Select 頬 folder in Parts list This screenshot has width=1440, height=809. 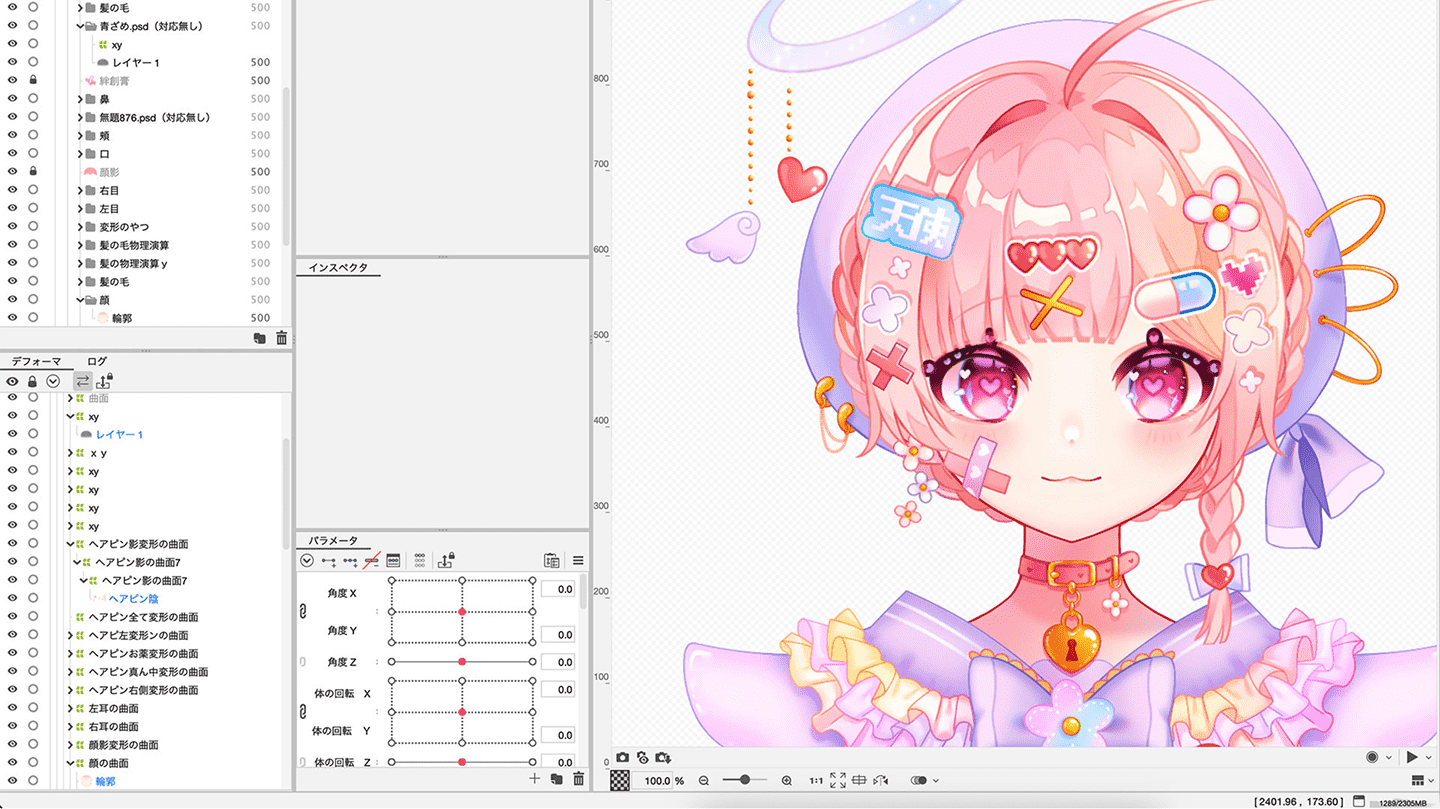tap(105, 135)
